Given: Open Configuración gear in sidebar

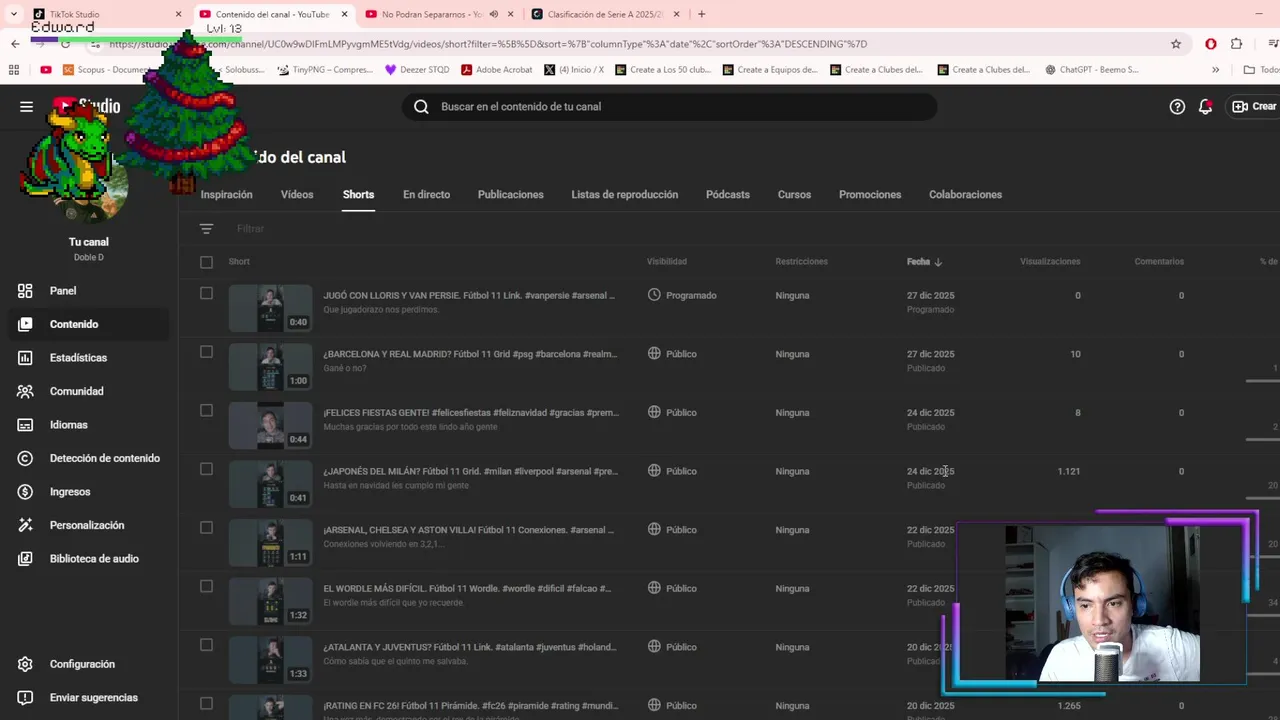Looking at the screenshot, I should coord(26,664).
